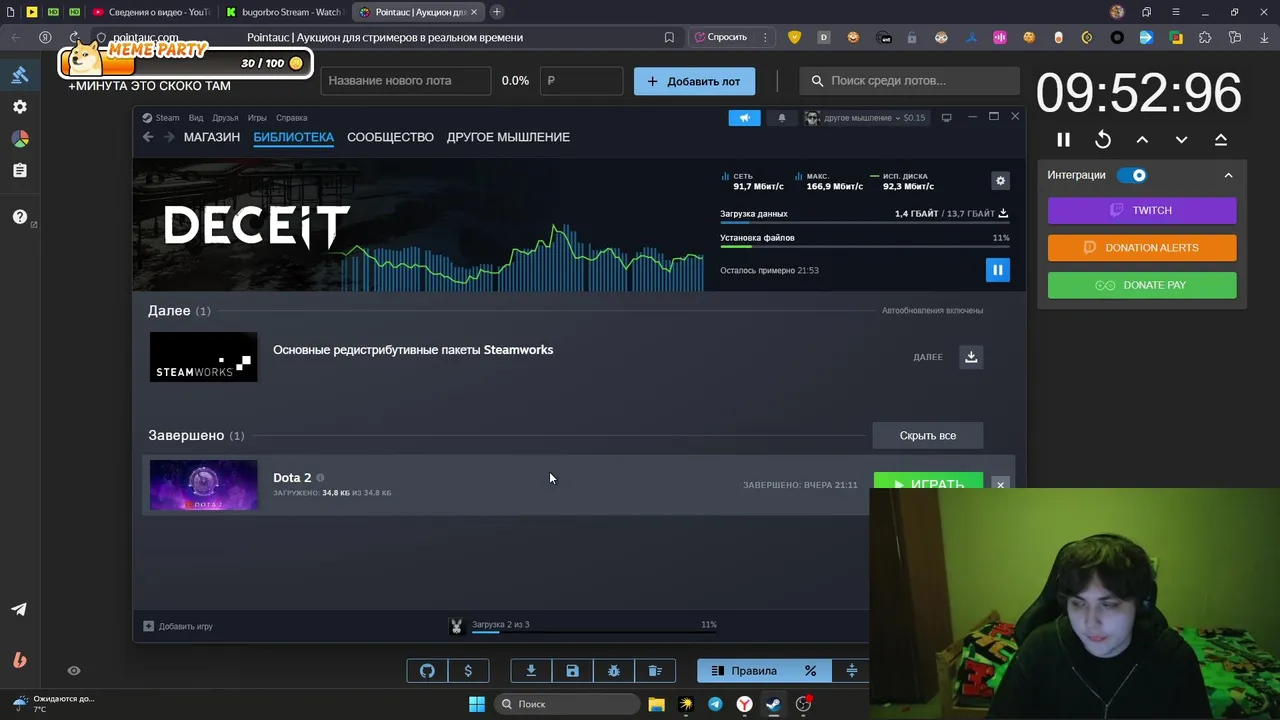Remove Dota 2 from completed list

1000,484
